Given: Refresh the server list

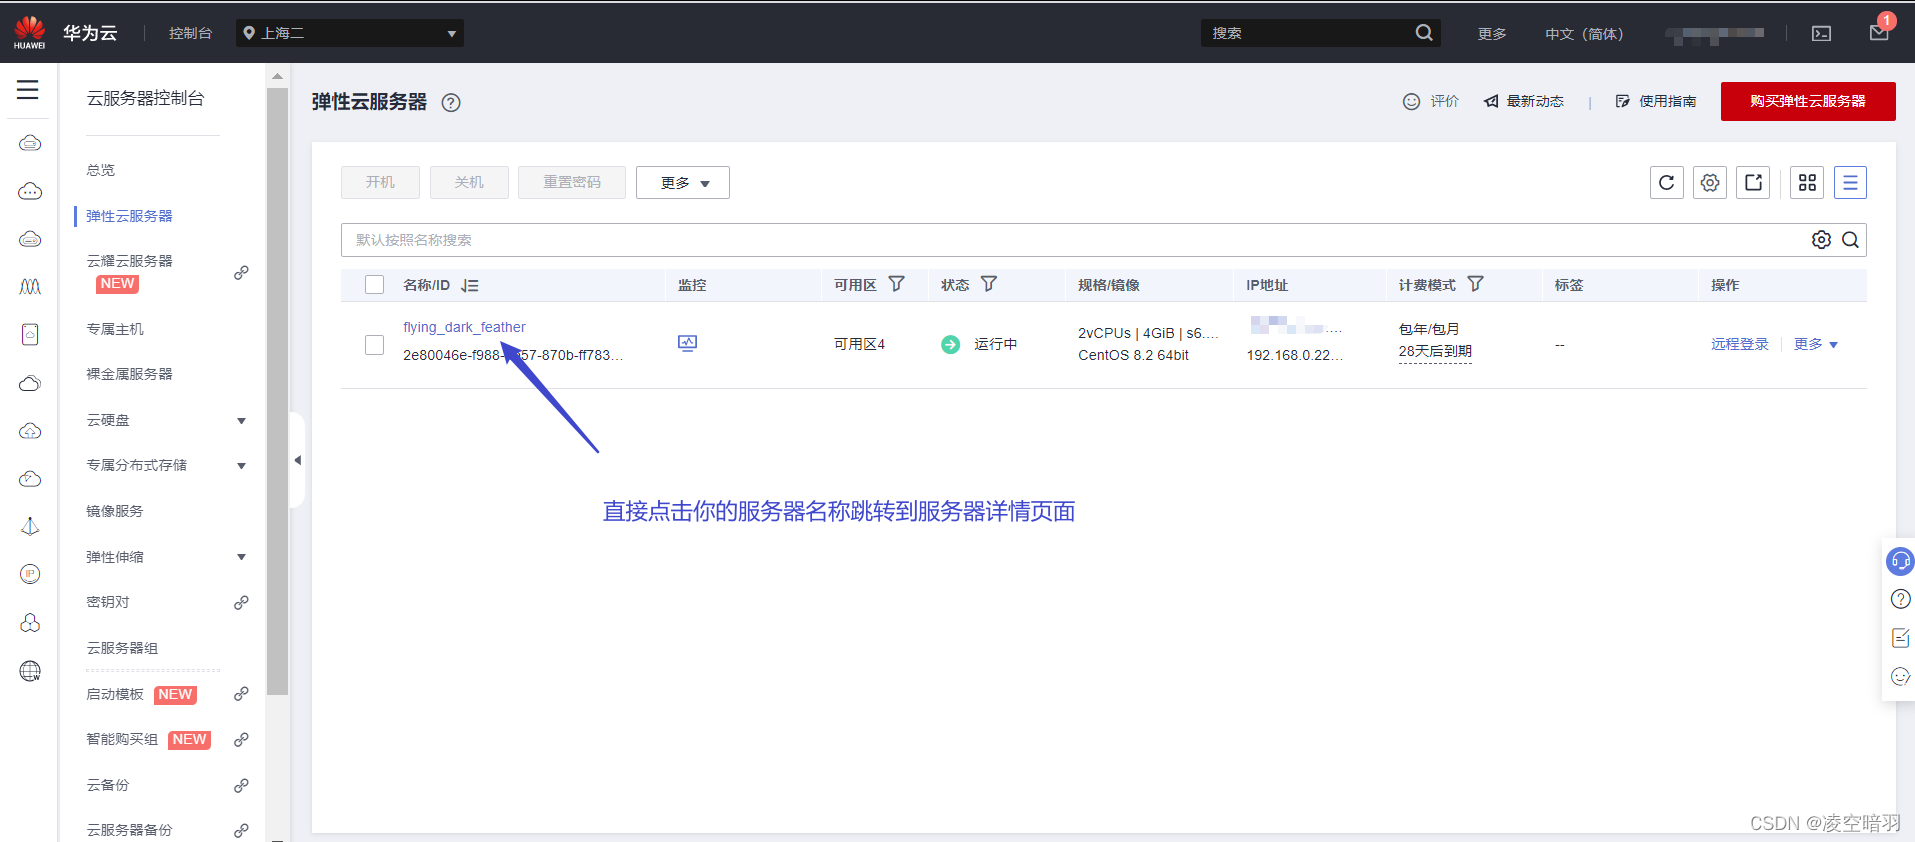Looking at the screenshot, I should [x=1667, y=183].
